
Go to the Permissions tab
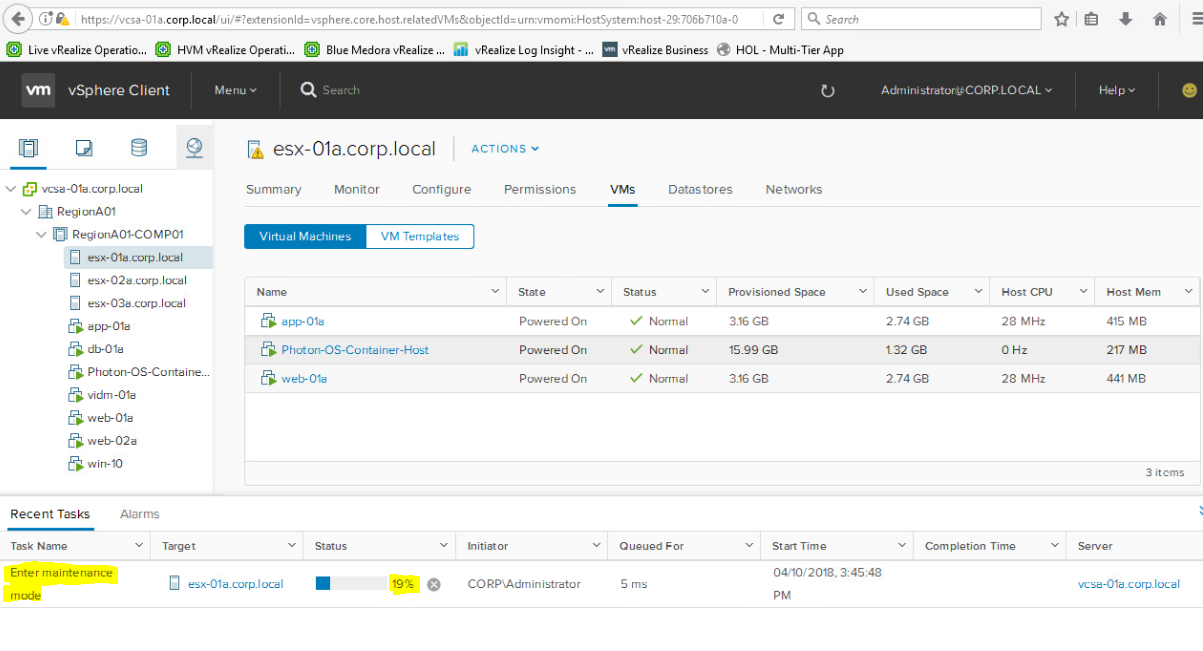[540, 190]
